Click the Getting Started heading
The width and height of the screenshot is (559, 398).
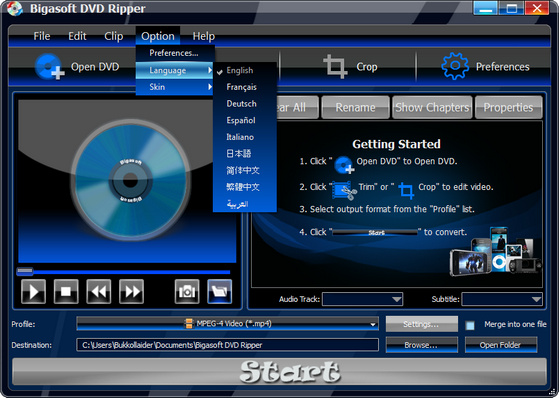396,144
